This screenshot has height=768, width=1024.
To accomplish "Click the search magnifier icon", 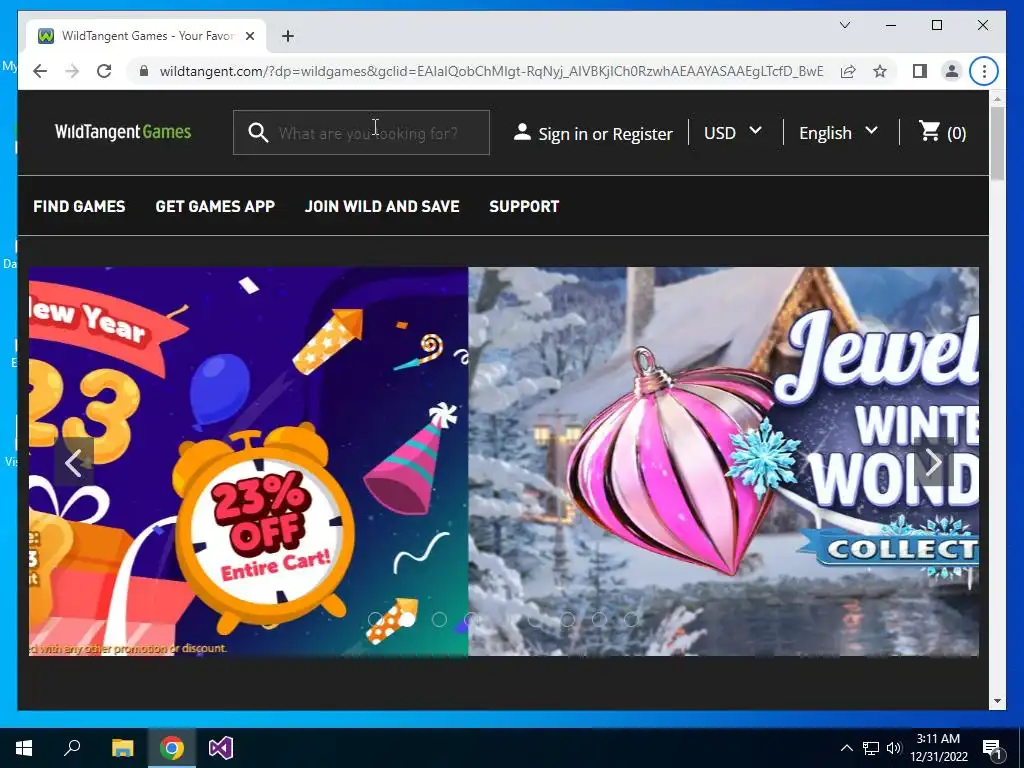I will 258,133.
